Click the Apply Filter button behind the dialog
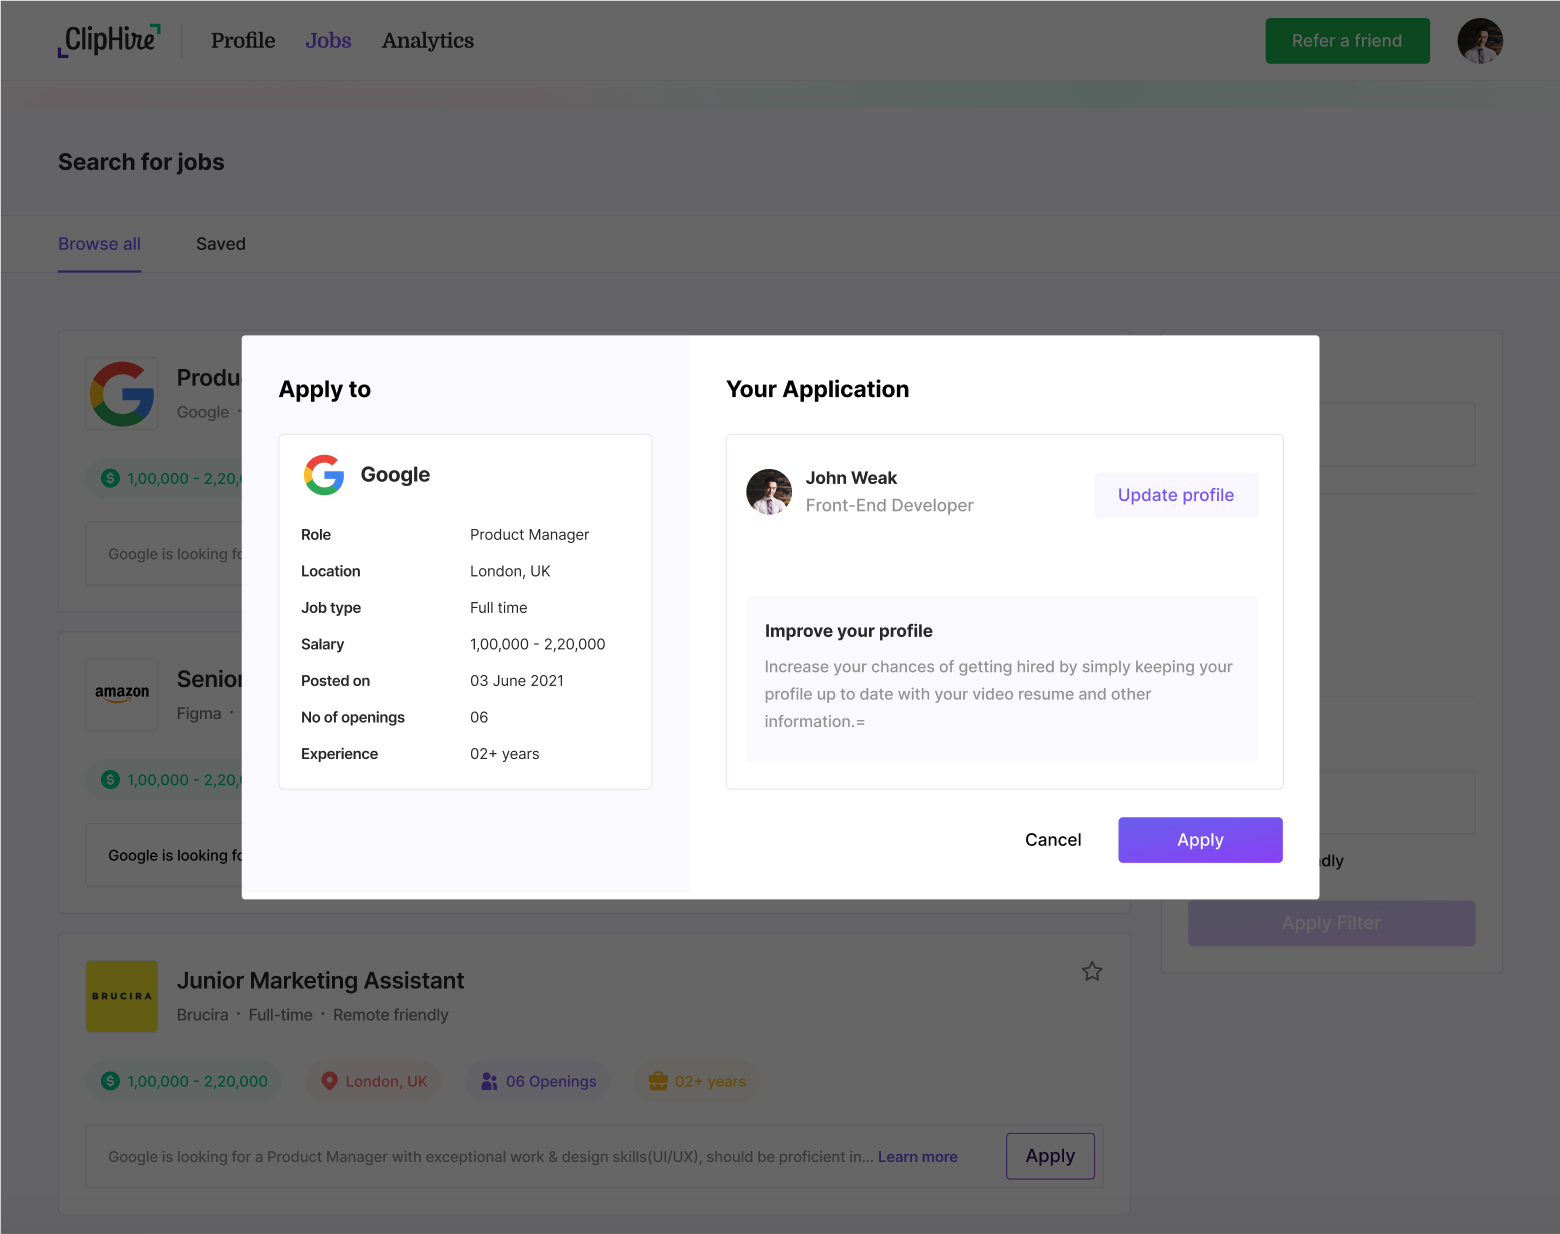This screenshot has width=1560, height=1234. click(1331, 923)
